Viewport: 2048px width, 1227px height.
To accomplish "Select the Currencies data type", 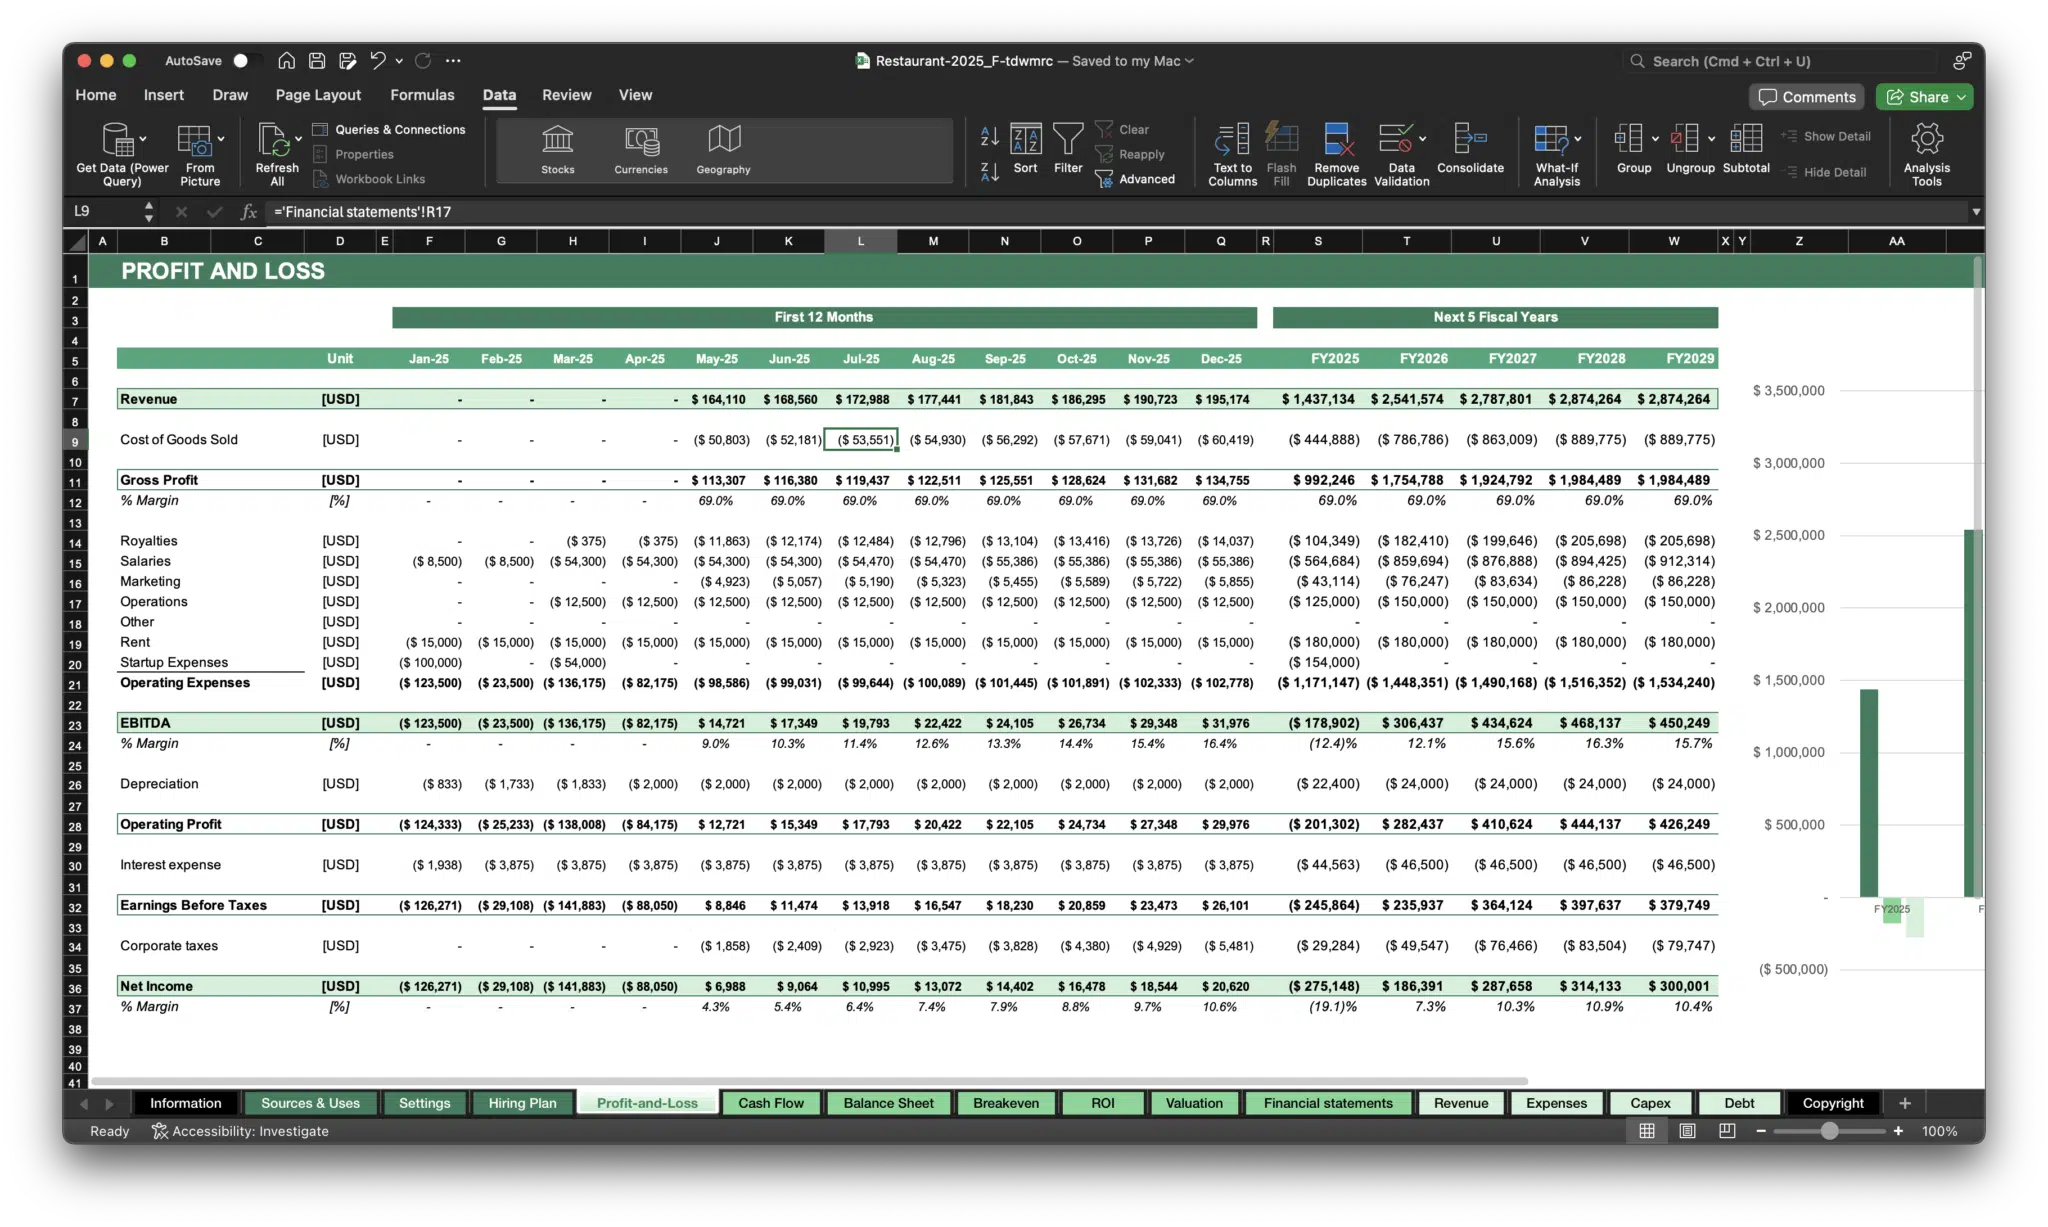I will pyautogui.click(x=641, y=150).
